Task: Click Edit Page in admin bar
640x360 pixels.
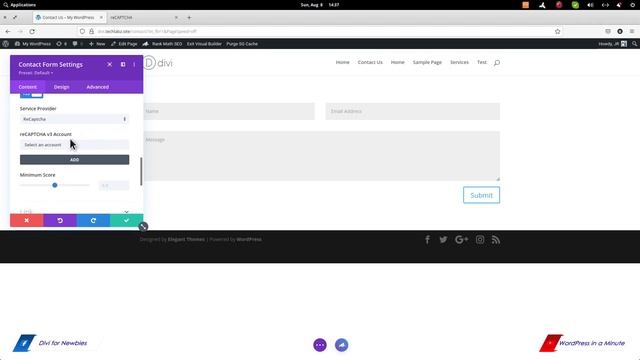Action: [x=124, y=44]
